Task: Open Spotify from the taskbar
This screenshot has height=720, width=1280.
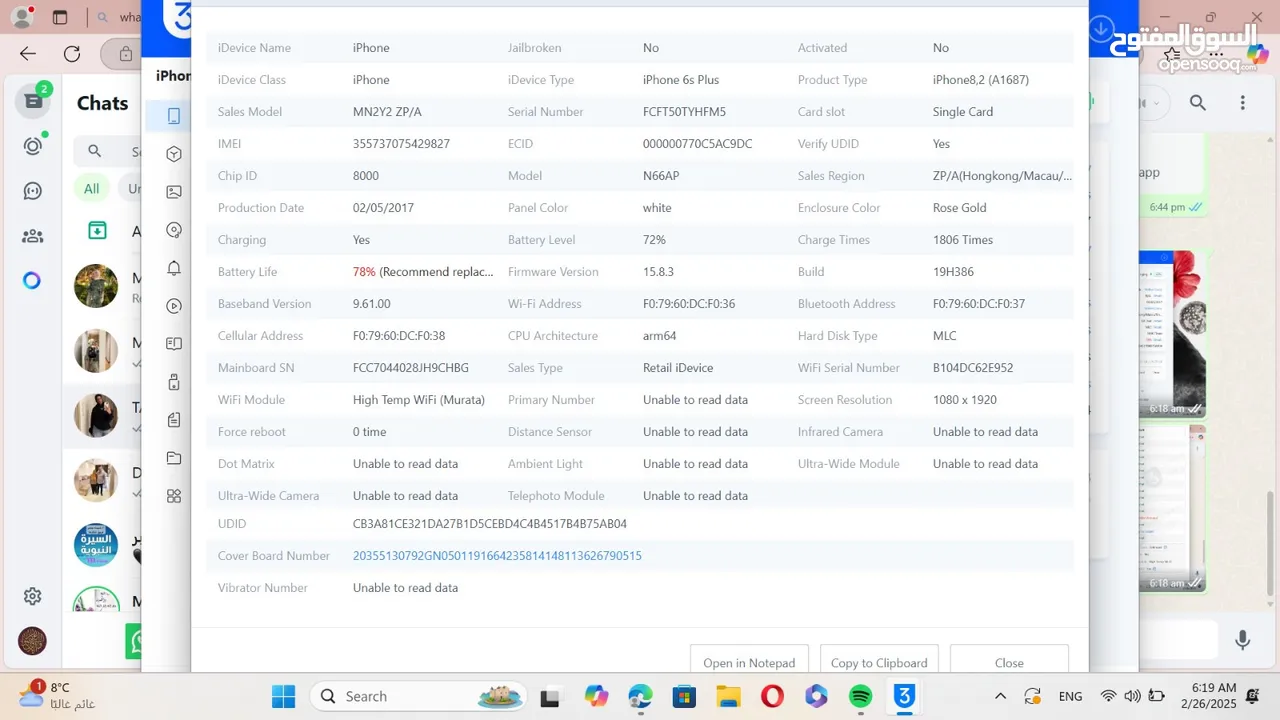Action: [x=860, y=696]
